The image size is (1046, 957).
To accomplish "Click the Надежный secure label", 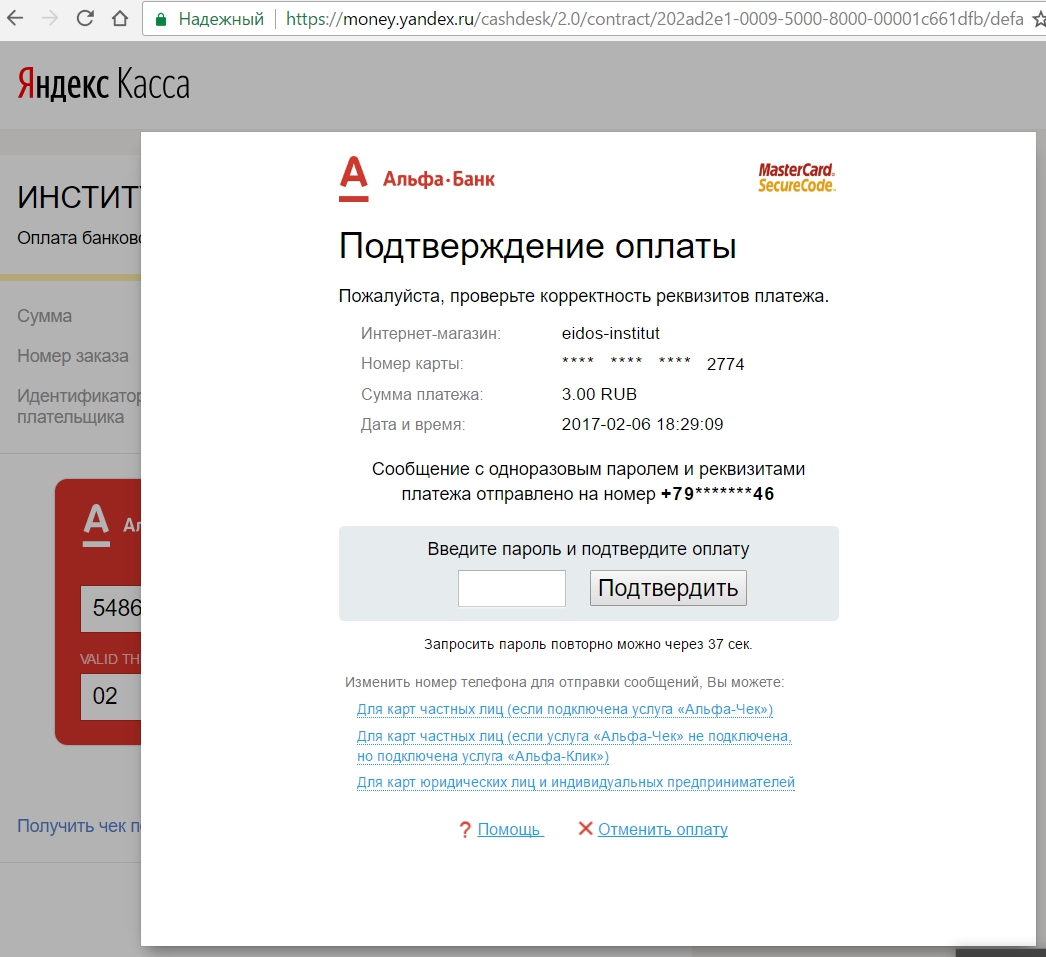I will point(221,19).
